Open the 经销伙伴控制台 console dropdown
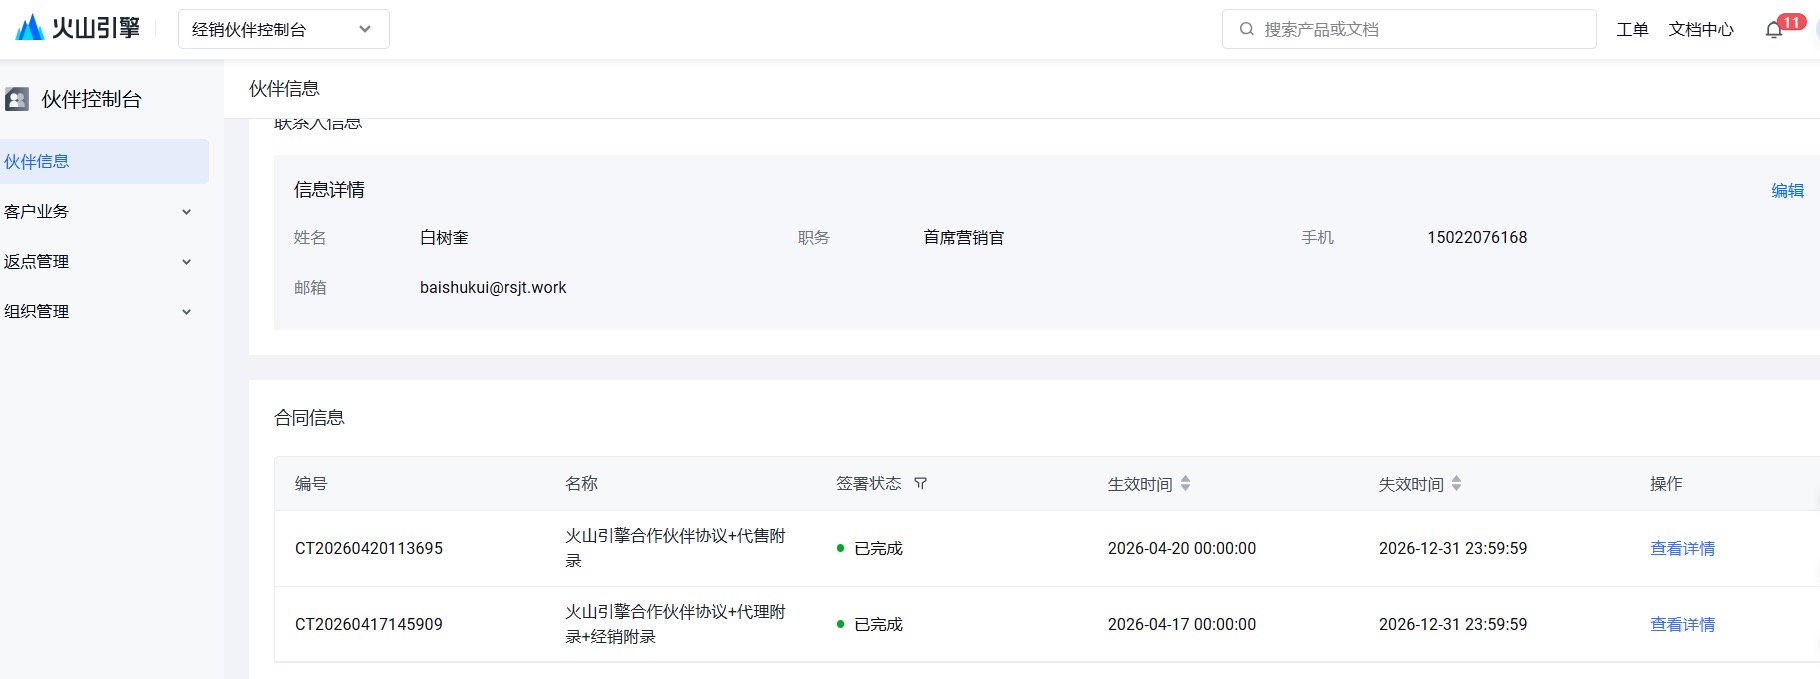This screenshot has height=679, width=1820. pos(283,29)
